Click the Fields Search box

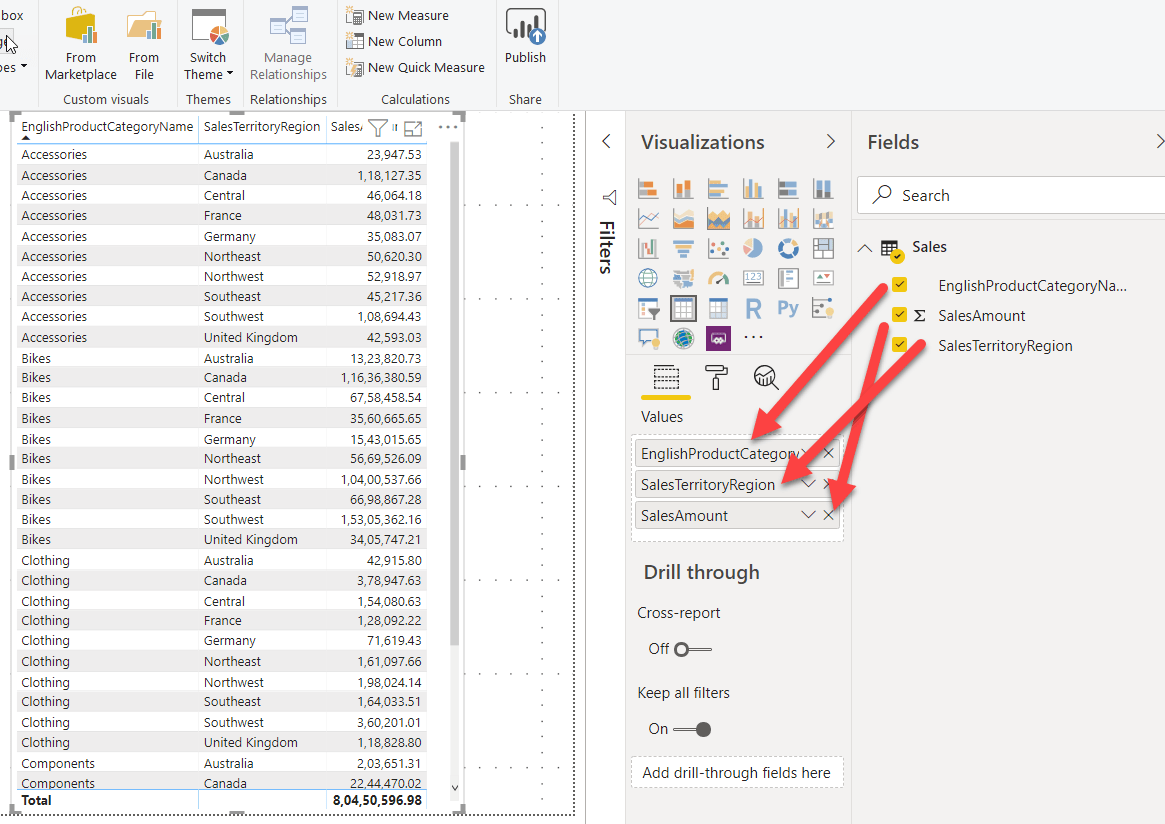tap(1010, 195)
